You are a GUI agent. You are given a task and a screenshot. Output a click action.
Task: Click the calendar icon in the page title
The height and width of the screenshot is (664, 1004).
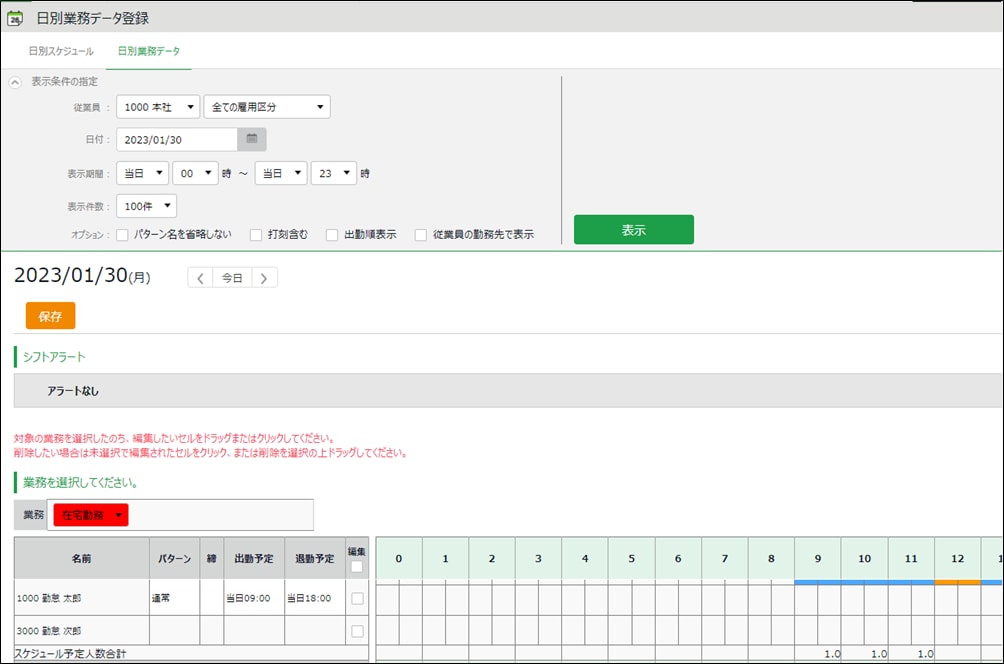pos(15,18)
